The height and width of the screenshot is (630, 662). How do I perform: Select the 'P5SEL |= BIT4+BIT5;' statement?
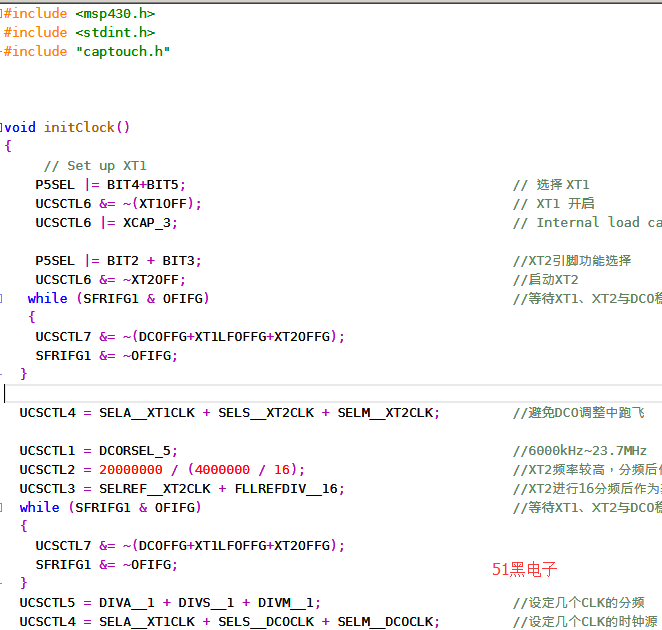coord(111,185)
